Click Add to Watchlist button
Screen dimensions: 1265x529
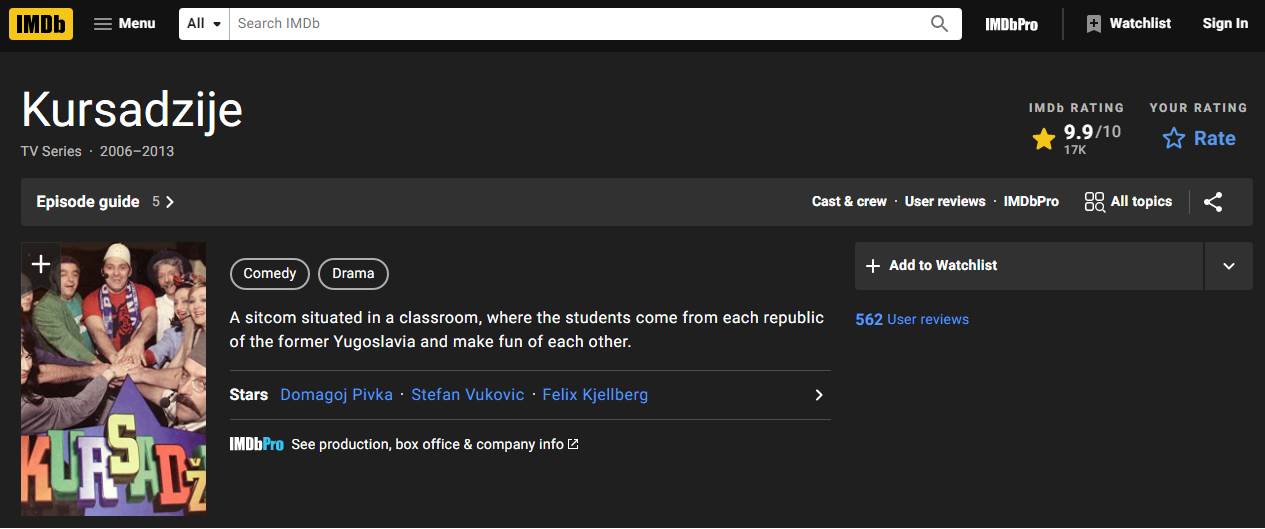[1028, 265]
